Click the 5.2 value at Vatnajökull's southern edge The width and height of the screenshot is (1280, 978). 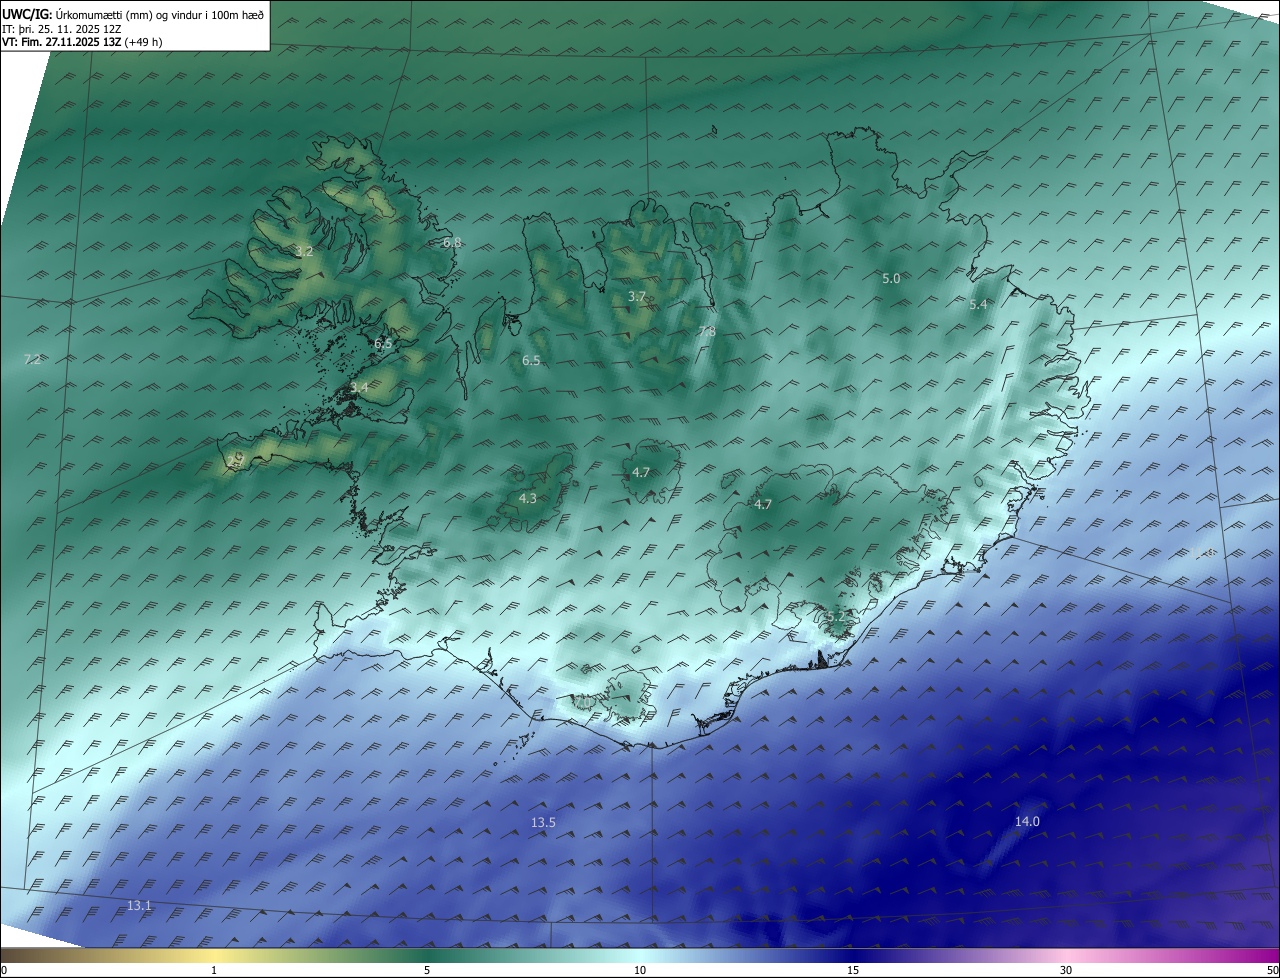834,616
